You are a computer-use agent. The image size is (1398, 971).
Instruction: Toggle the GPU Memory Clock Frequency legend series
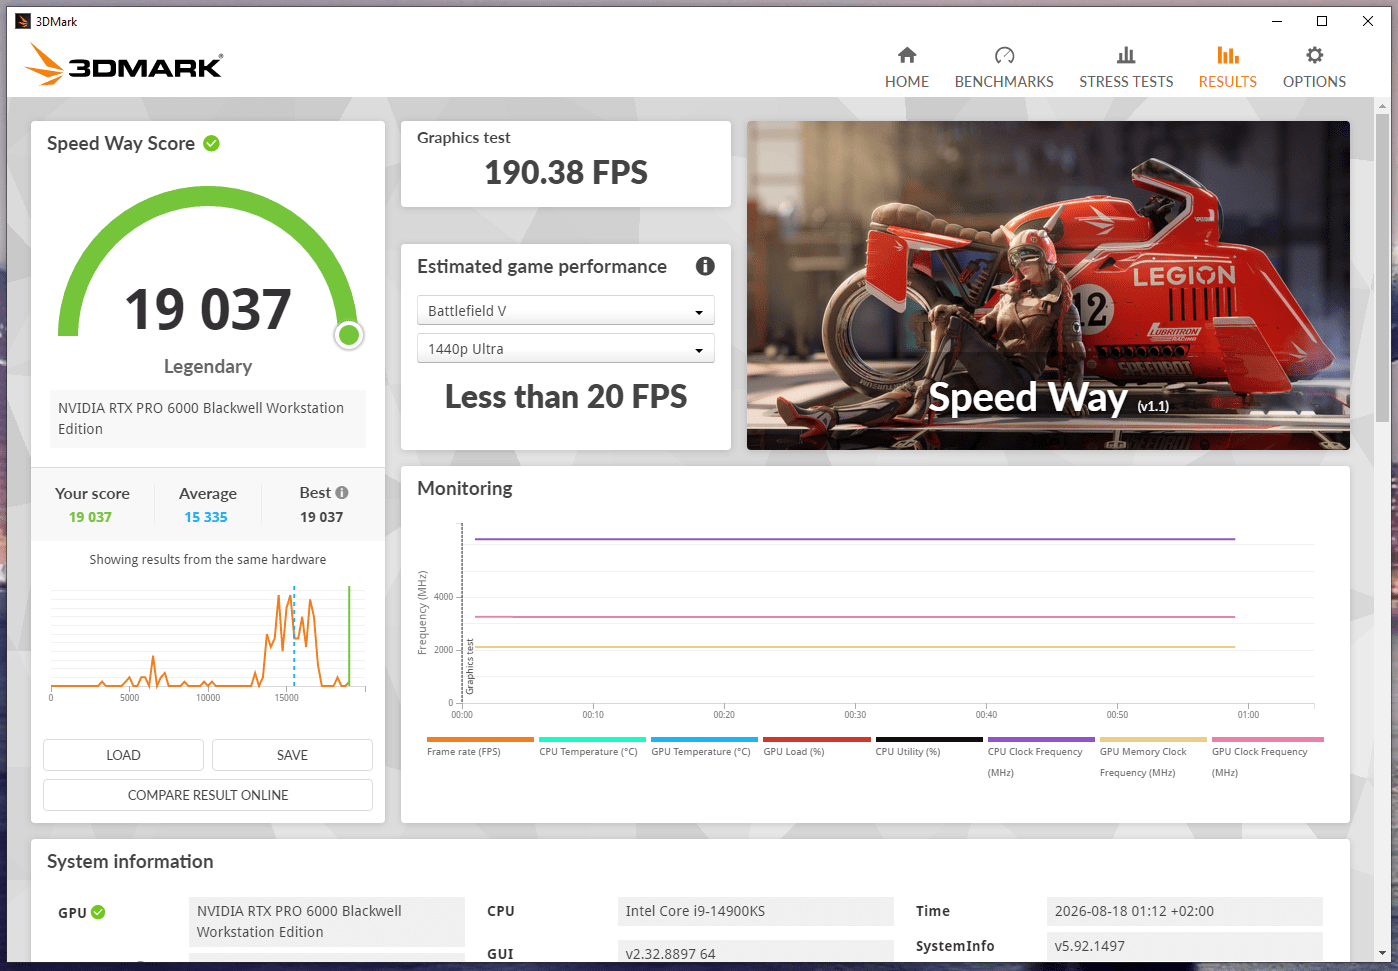tap(1153, 757)
